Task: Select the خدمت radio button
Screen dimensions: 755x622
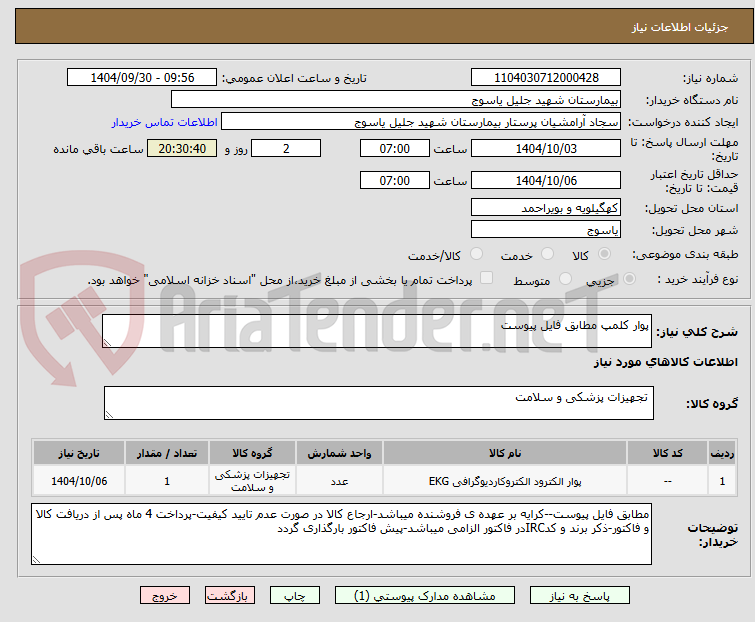Action: click(547, 254)
